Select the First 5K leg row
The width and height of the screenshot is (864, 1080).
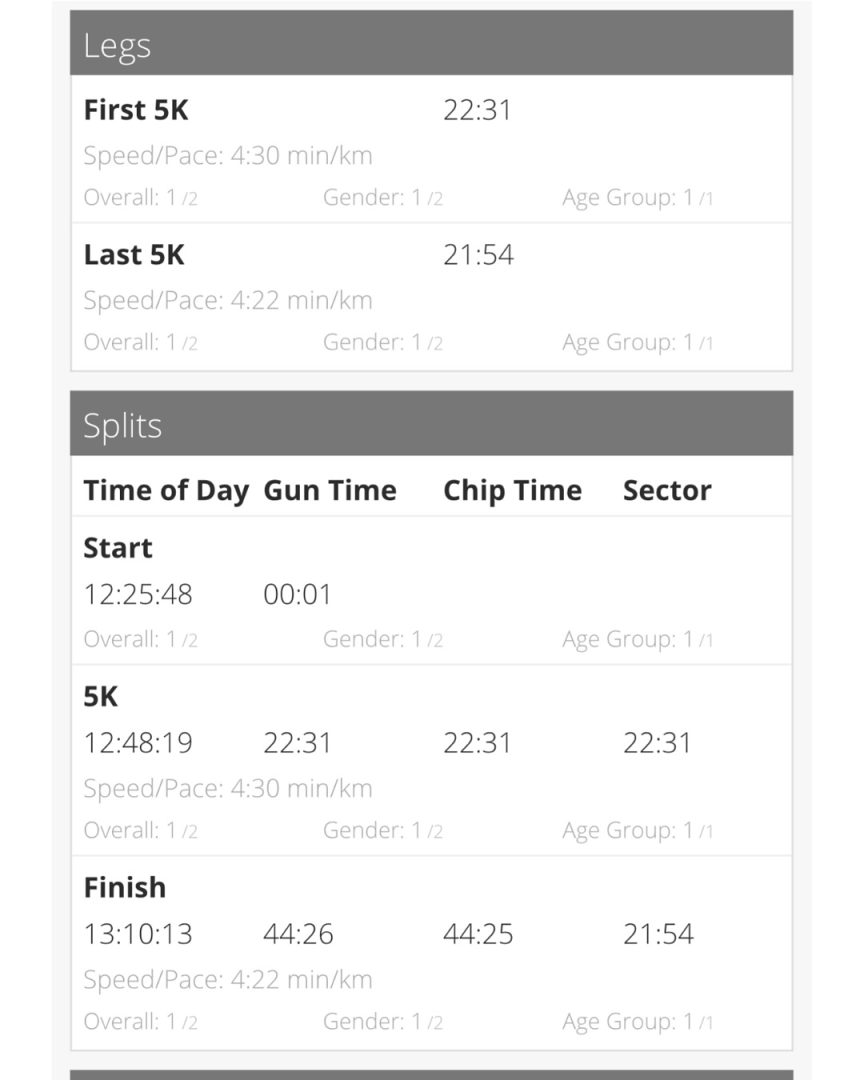point(431,149)
